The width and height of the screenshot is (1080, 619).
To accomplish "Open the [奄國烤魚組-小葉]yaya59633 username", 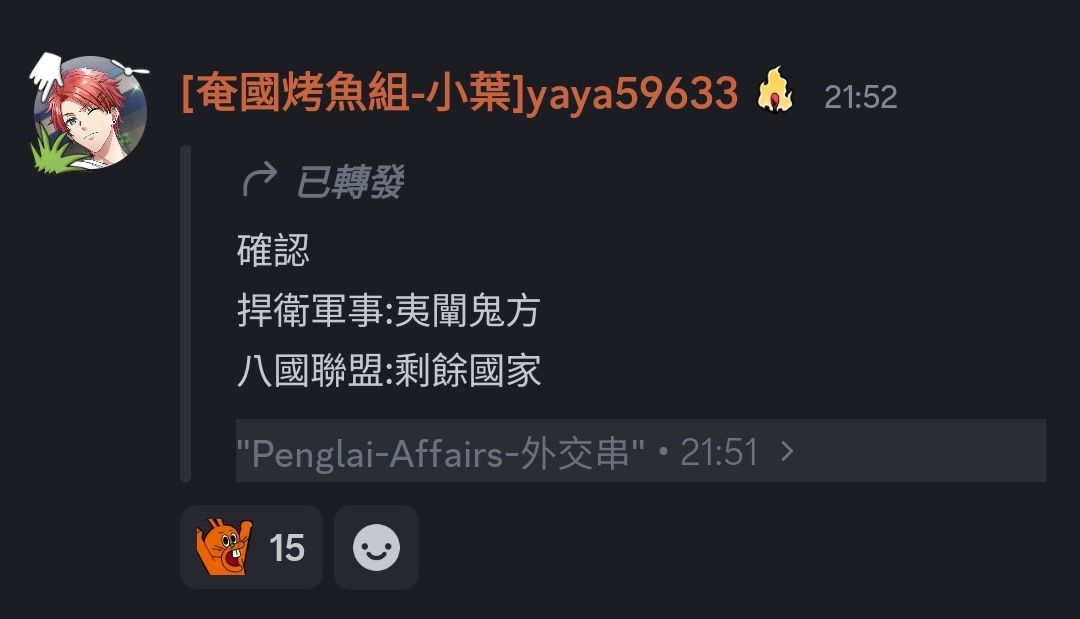I will [x=459, y=93].
